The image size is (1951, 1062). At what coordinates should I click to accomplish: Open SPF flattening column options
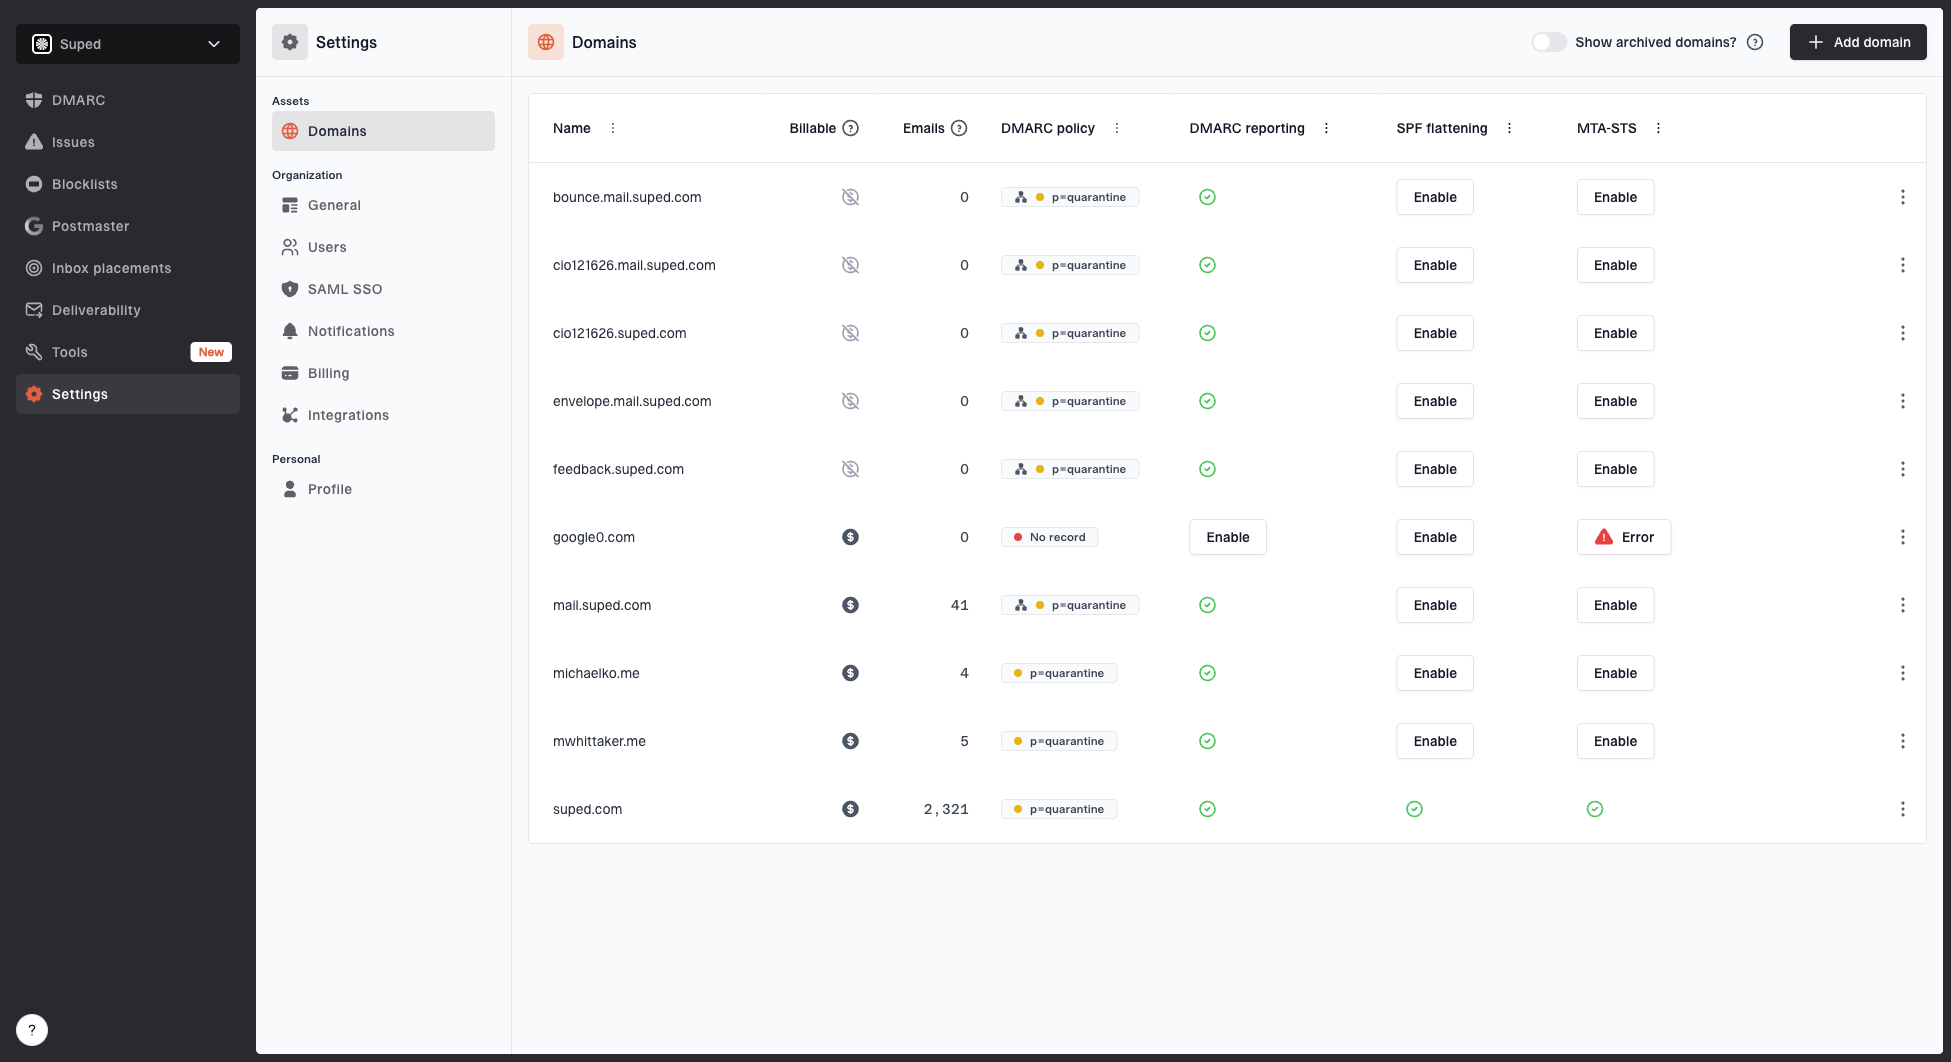(1510, 128)
